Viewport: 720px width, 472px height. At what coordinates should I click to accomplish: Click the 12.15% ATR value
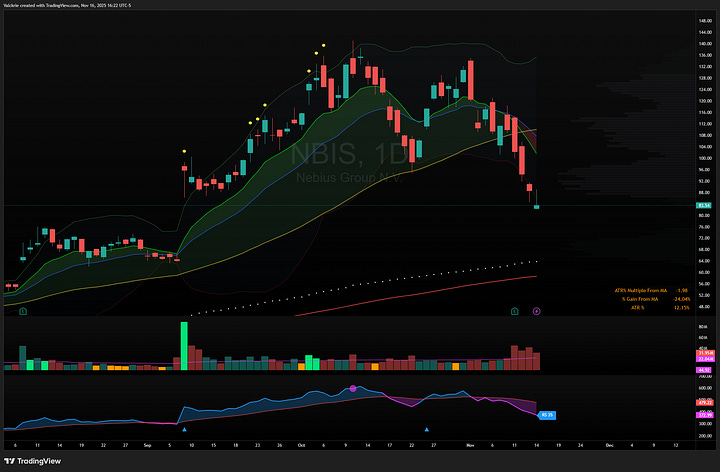(x=682, y=308)
